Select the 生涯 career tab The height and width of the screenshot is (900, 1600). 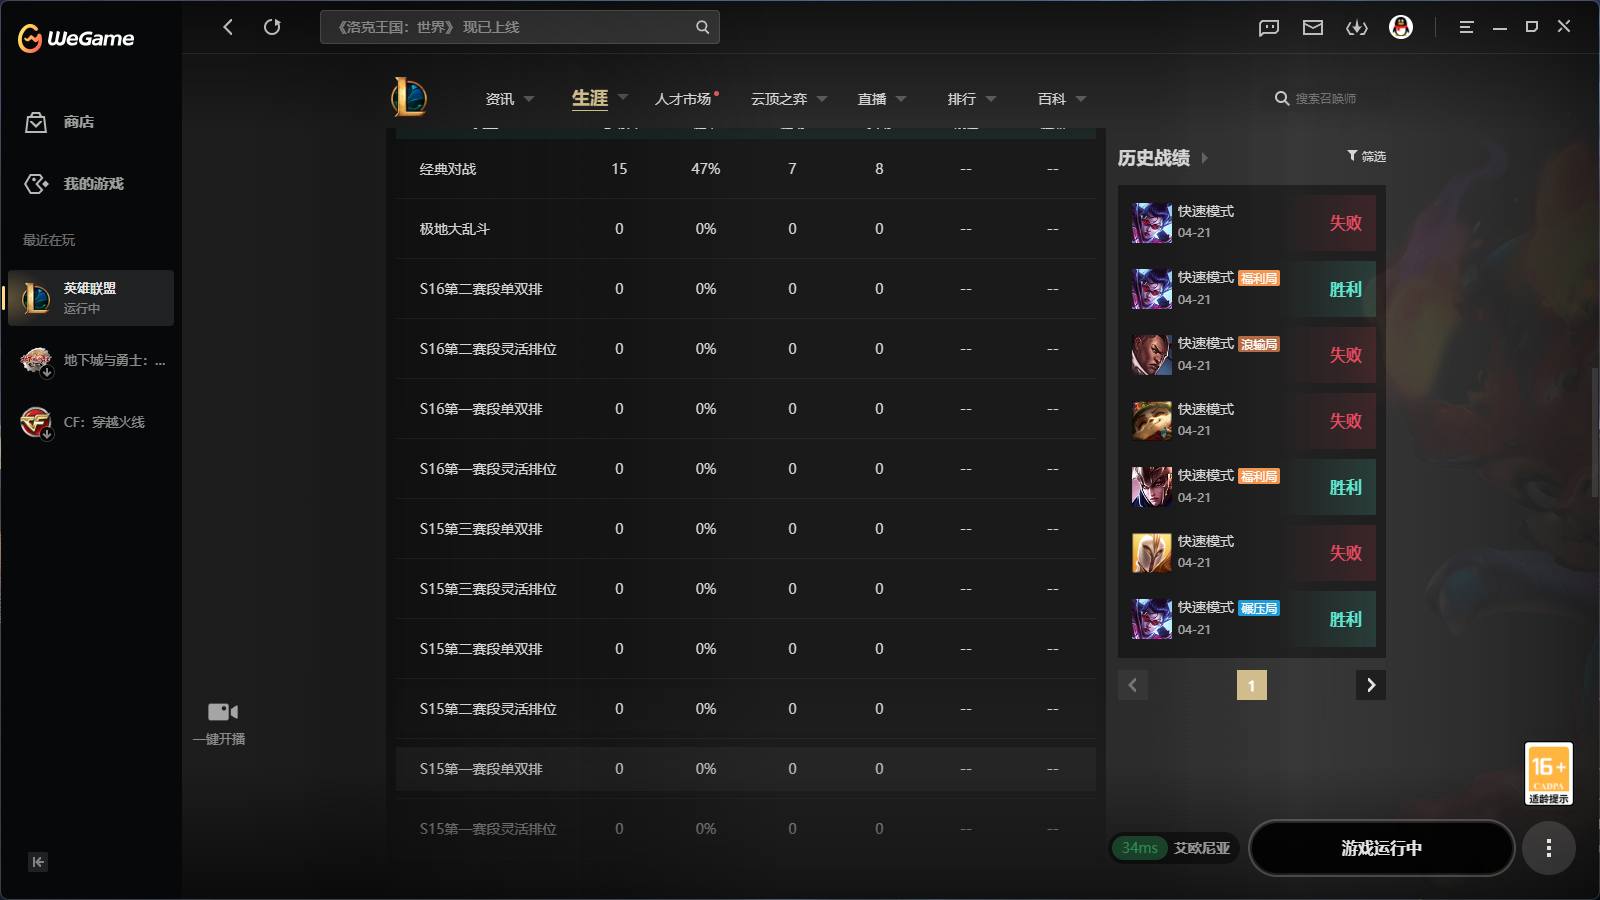[x=590, y=98]
